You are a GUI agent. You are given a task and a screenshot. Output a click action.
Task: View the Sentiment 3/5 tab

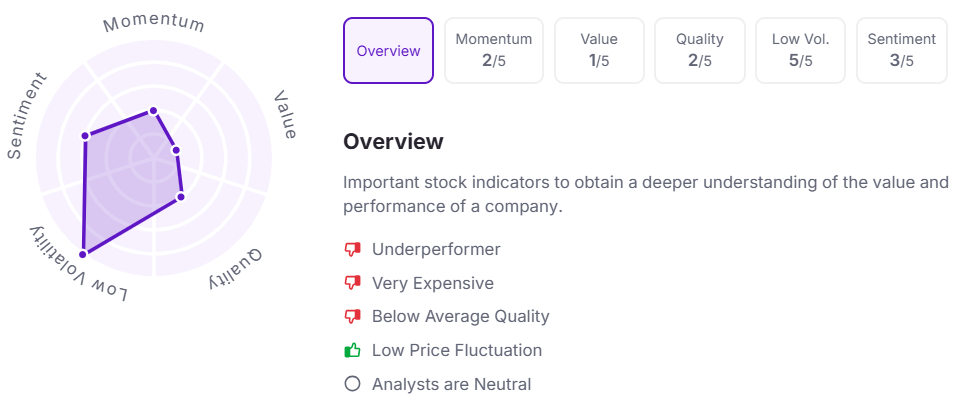click(x=901, y=50)
